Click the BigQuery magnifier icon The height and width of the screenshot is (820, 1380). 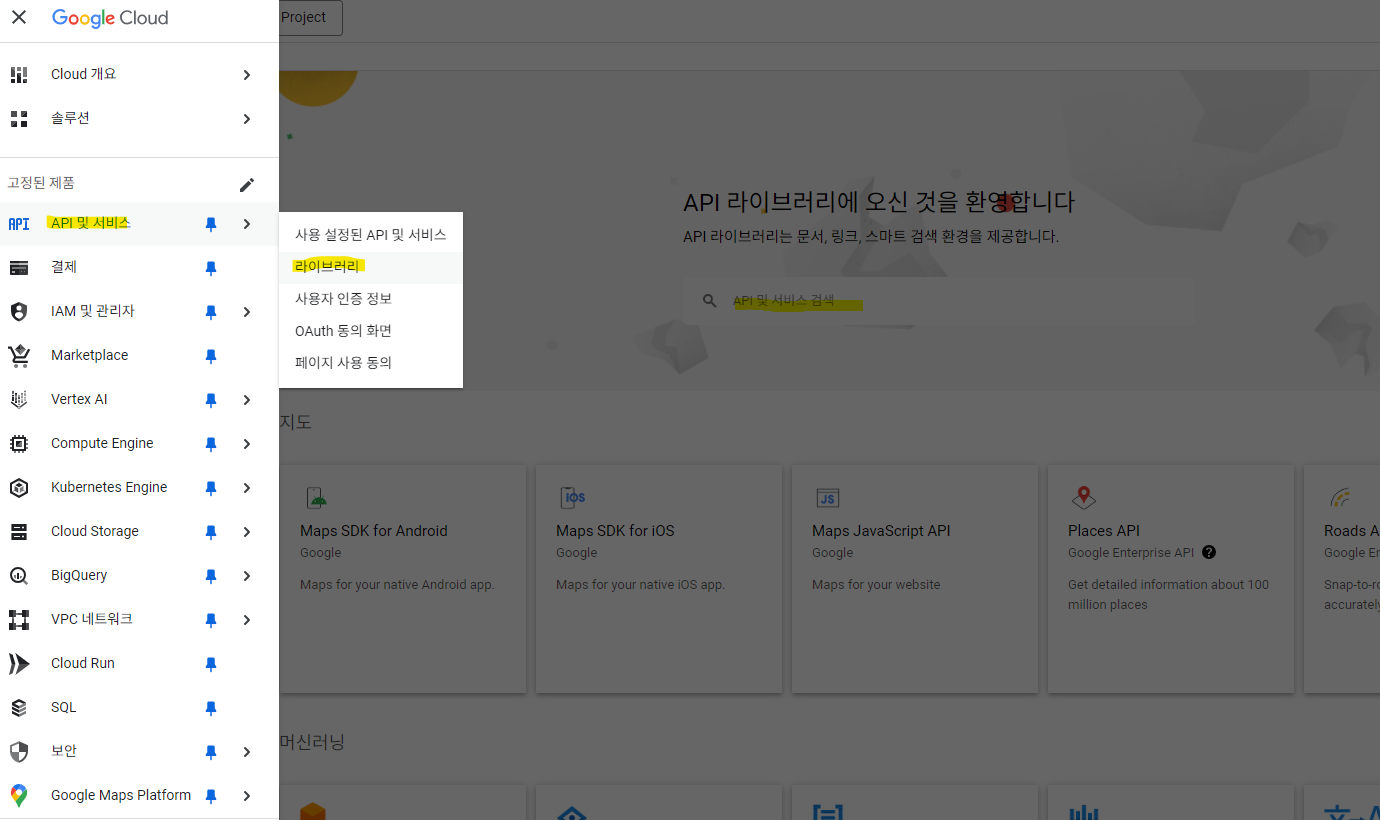point(19,576)
